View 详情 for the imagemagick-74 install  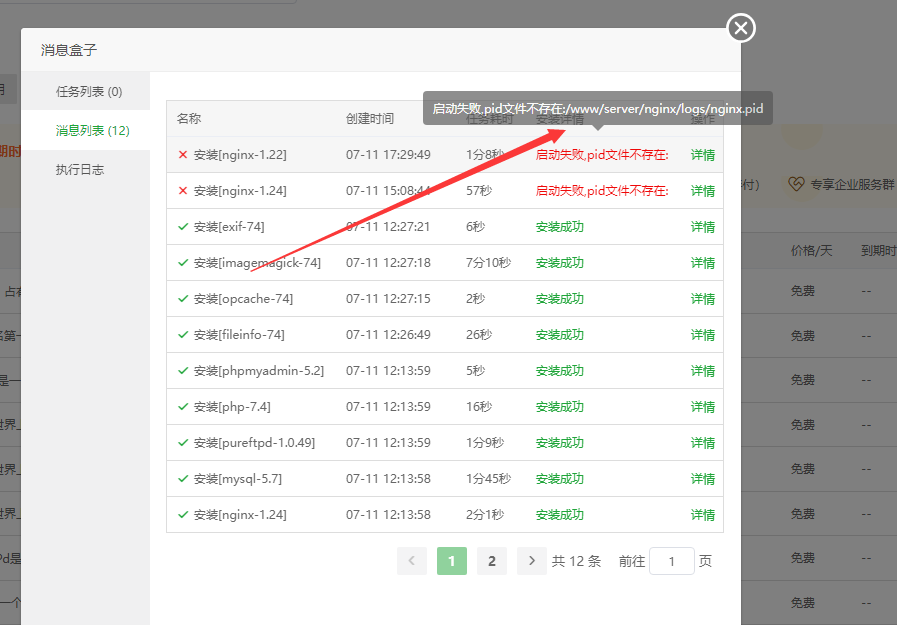coord(702,263)
